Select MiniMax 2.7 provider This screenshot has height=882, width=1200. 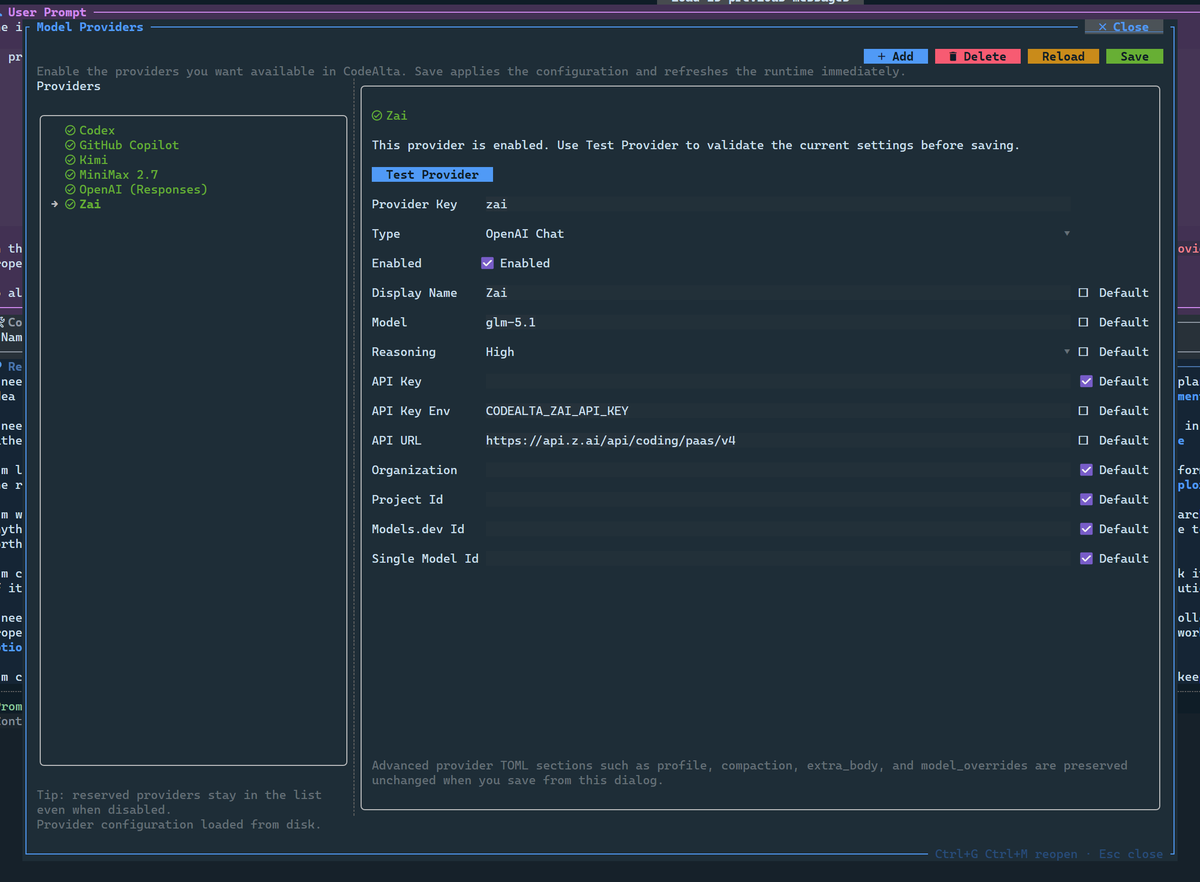[118, 174]
